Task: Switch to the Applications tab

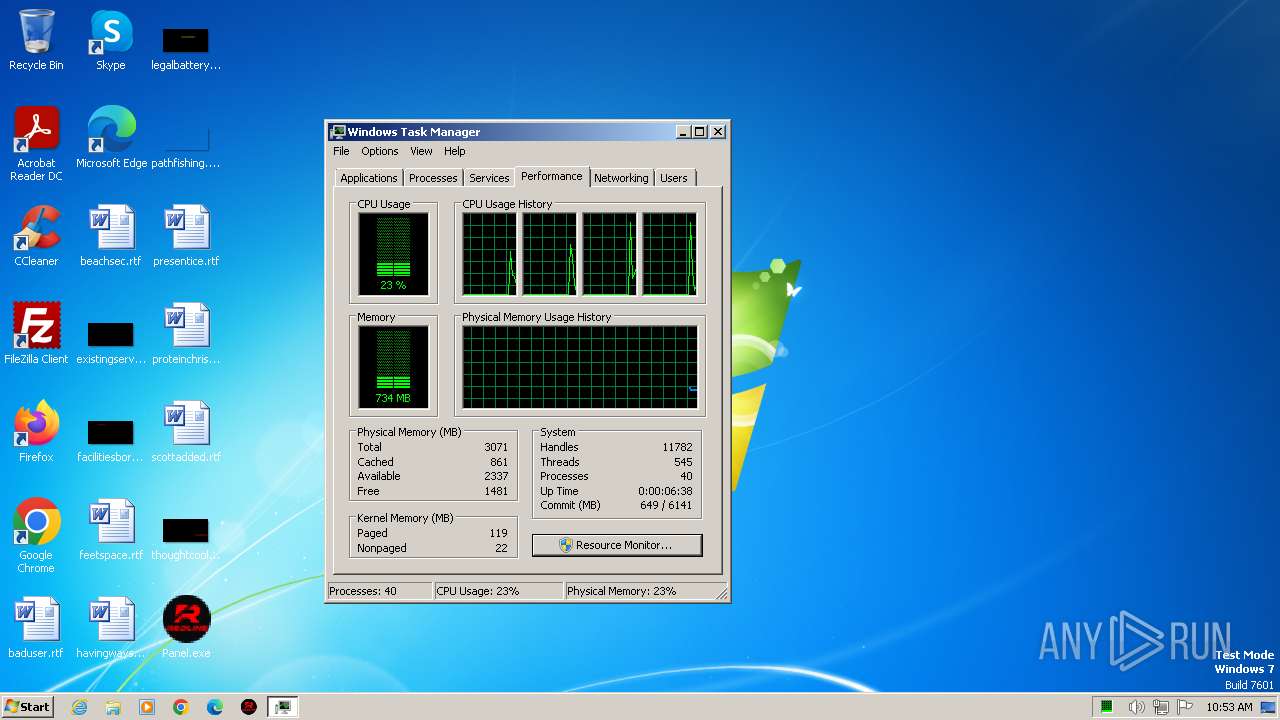Action: 368,178
